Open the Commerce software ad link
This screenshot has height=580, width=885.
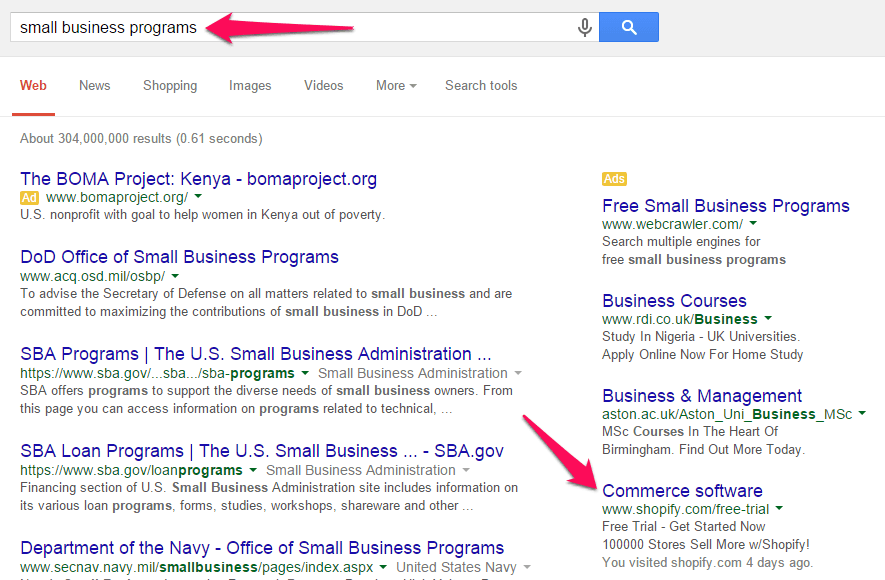coord(682,490)
